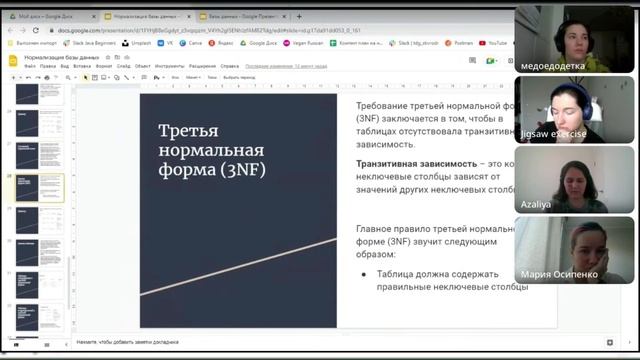Add a new slide with plus icon
The height and width of the screenshot is (360, 640).
coord(13,77)
